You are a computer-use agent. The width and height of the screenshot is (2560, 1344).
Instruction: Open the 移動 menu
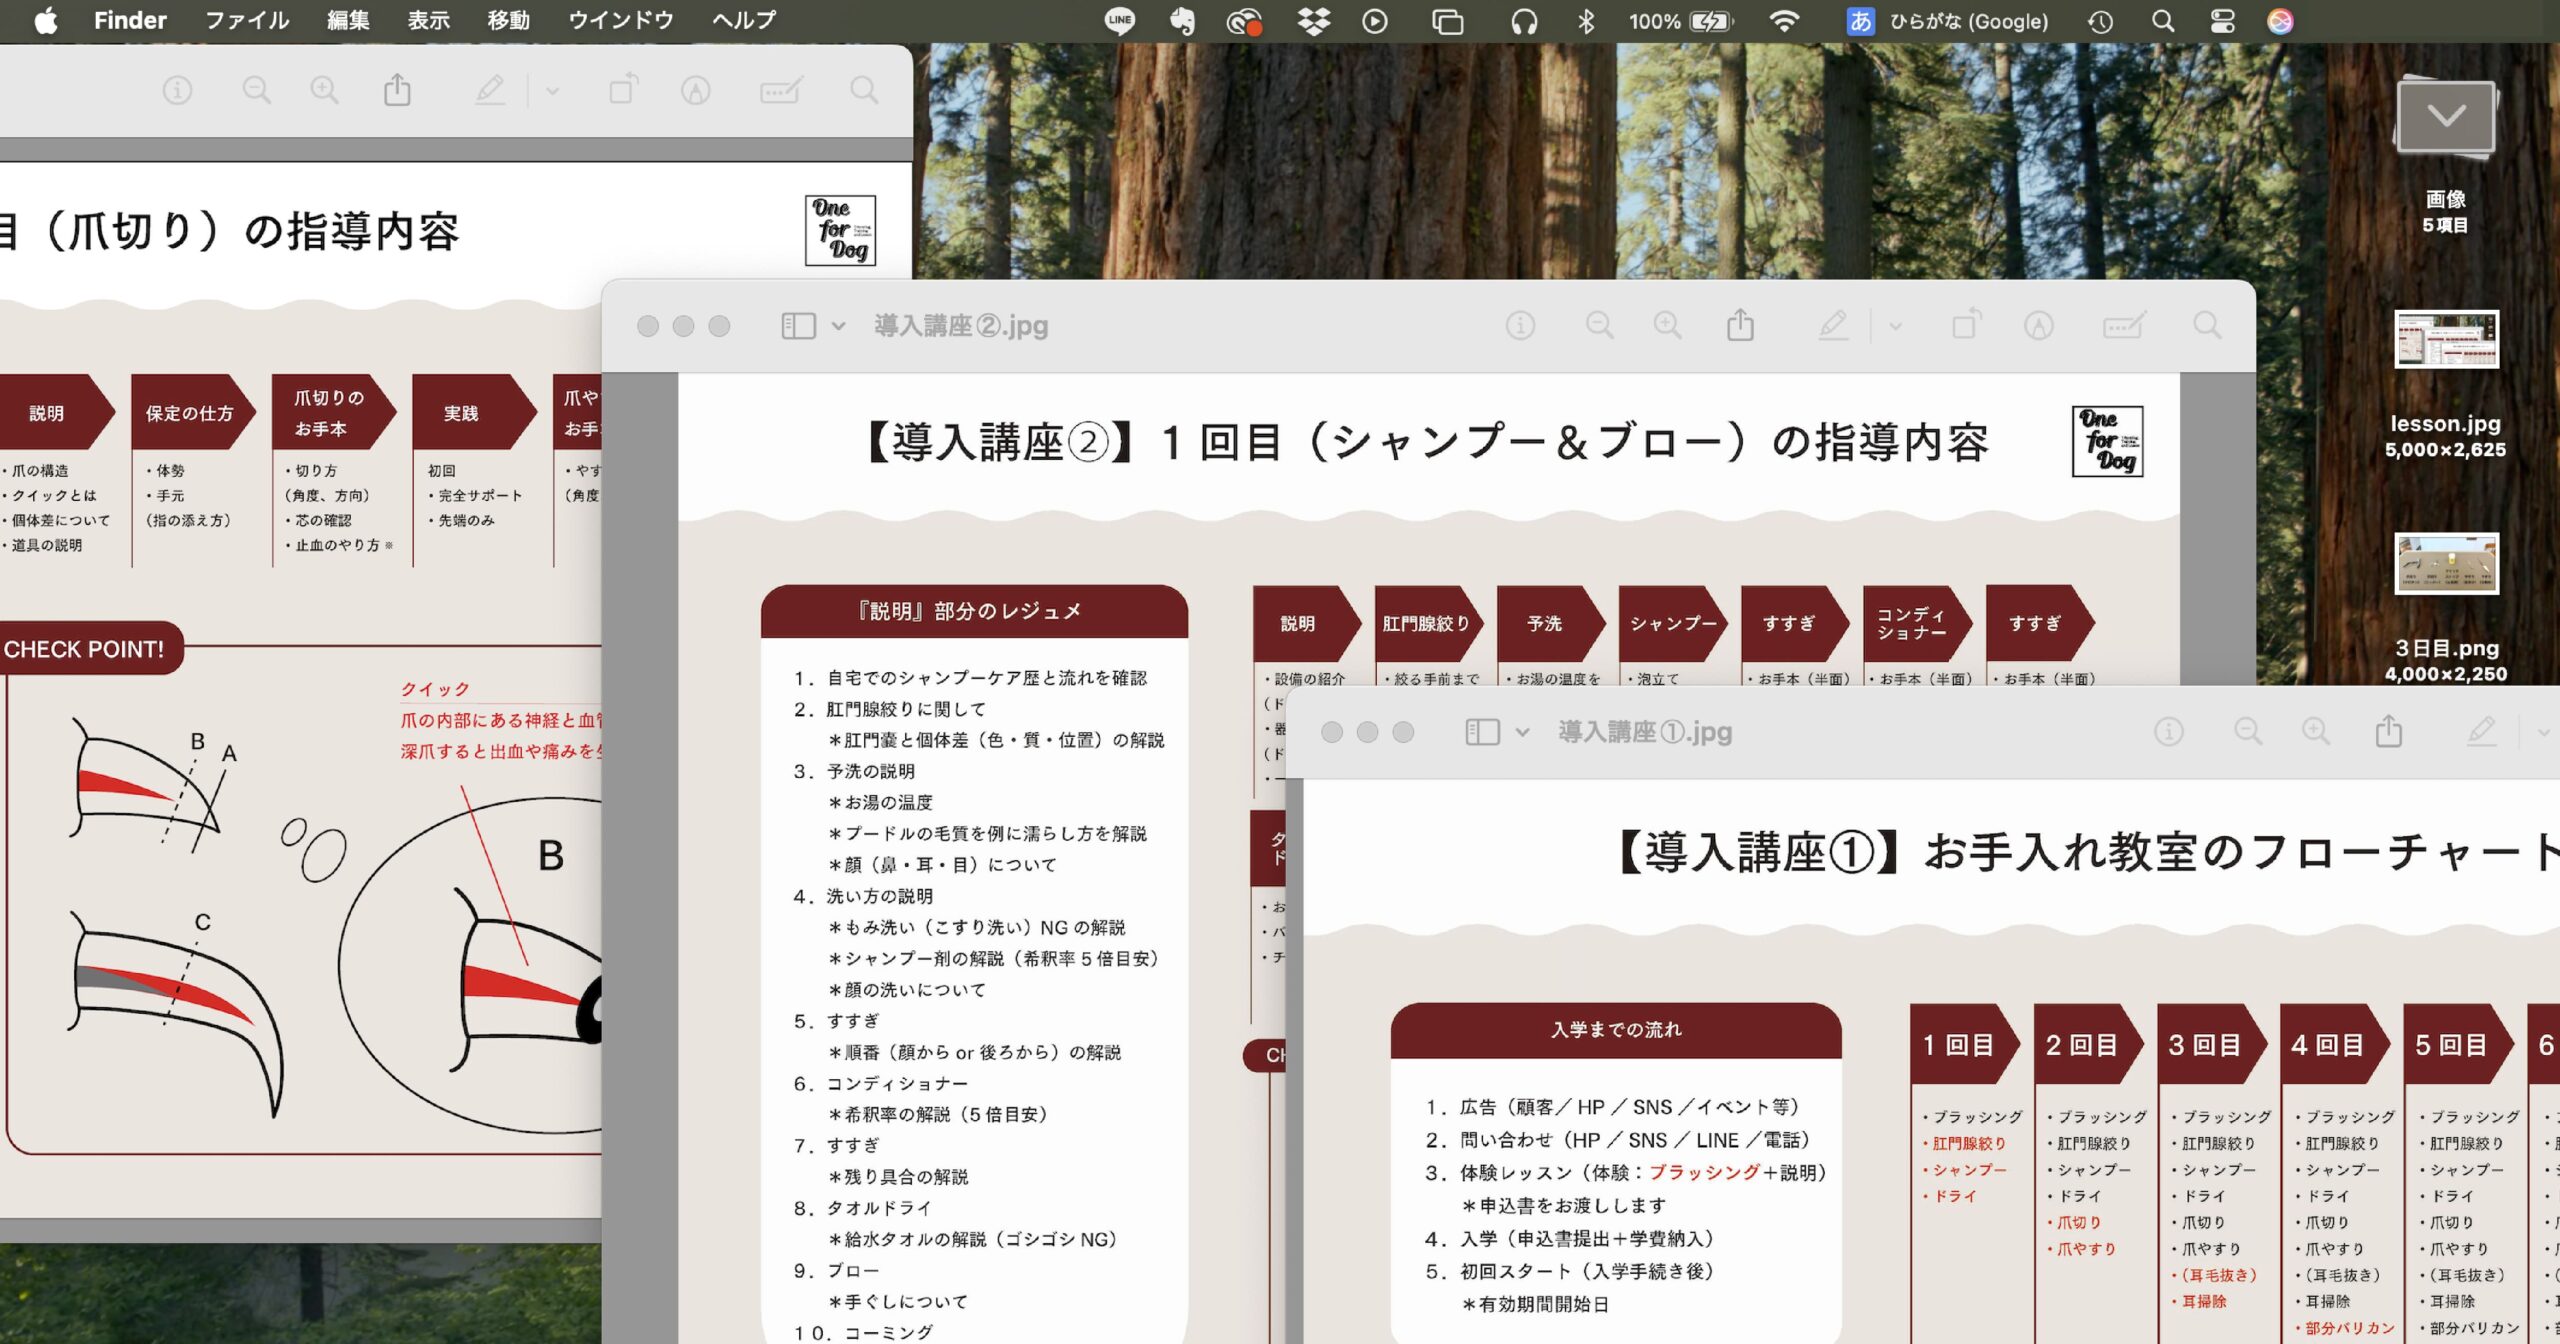point(508,21)
